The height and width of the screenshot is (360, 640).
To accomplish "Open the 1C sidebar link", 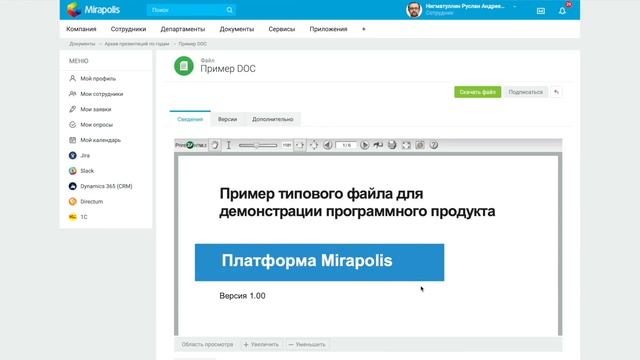I will (x=84, y=217).
